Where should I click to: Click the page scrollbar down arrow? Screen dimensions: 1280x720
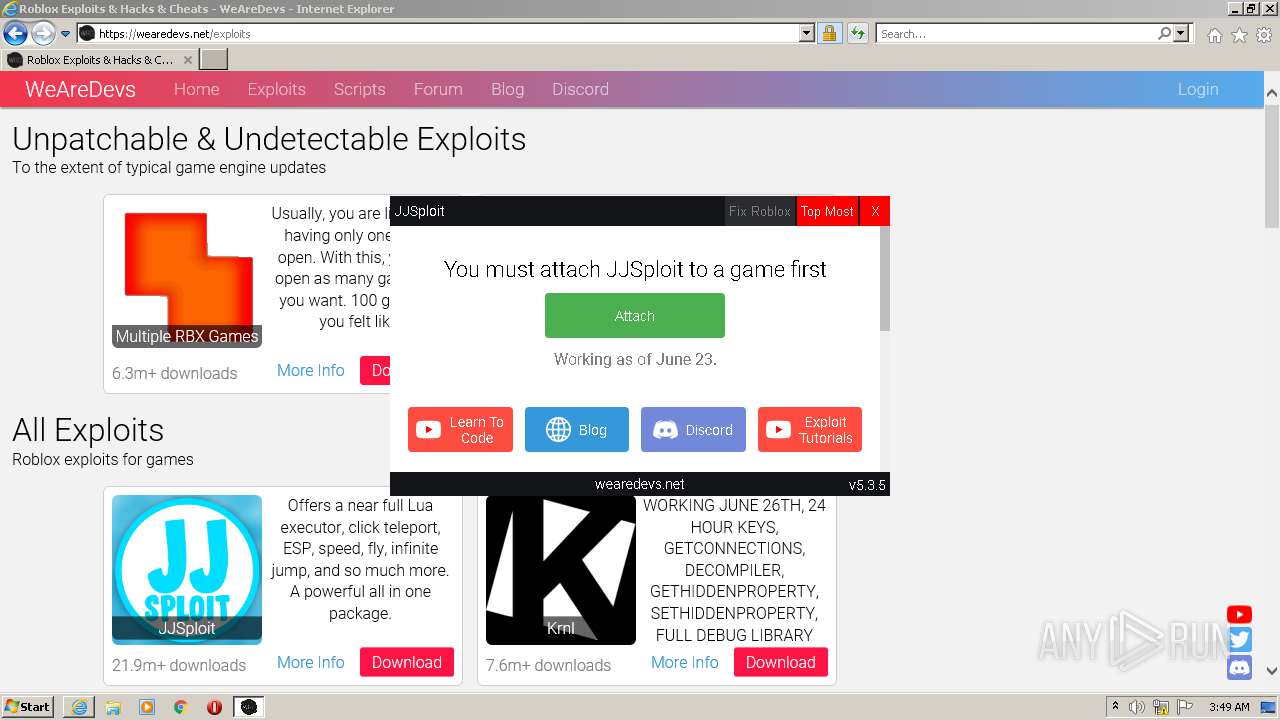click(x=1272, y=671)
